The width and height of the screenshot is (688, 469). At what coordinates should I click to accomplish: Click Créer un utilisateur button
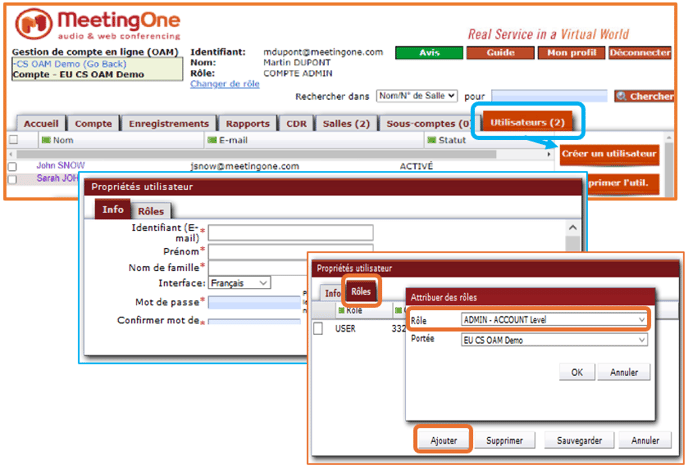(609, 154)
